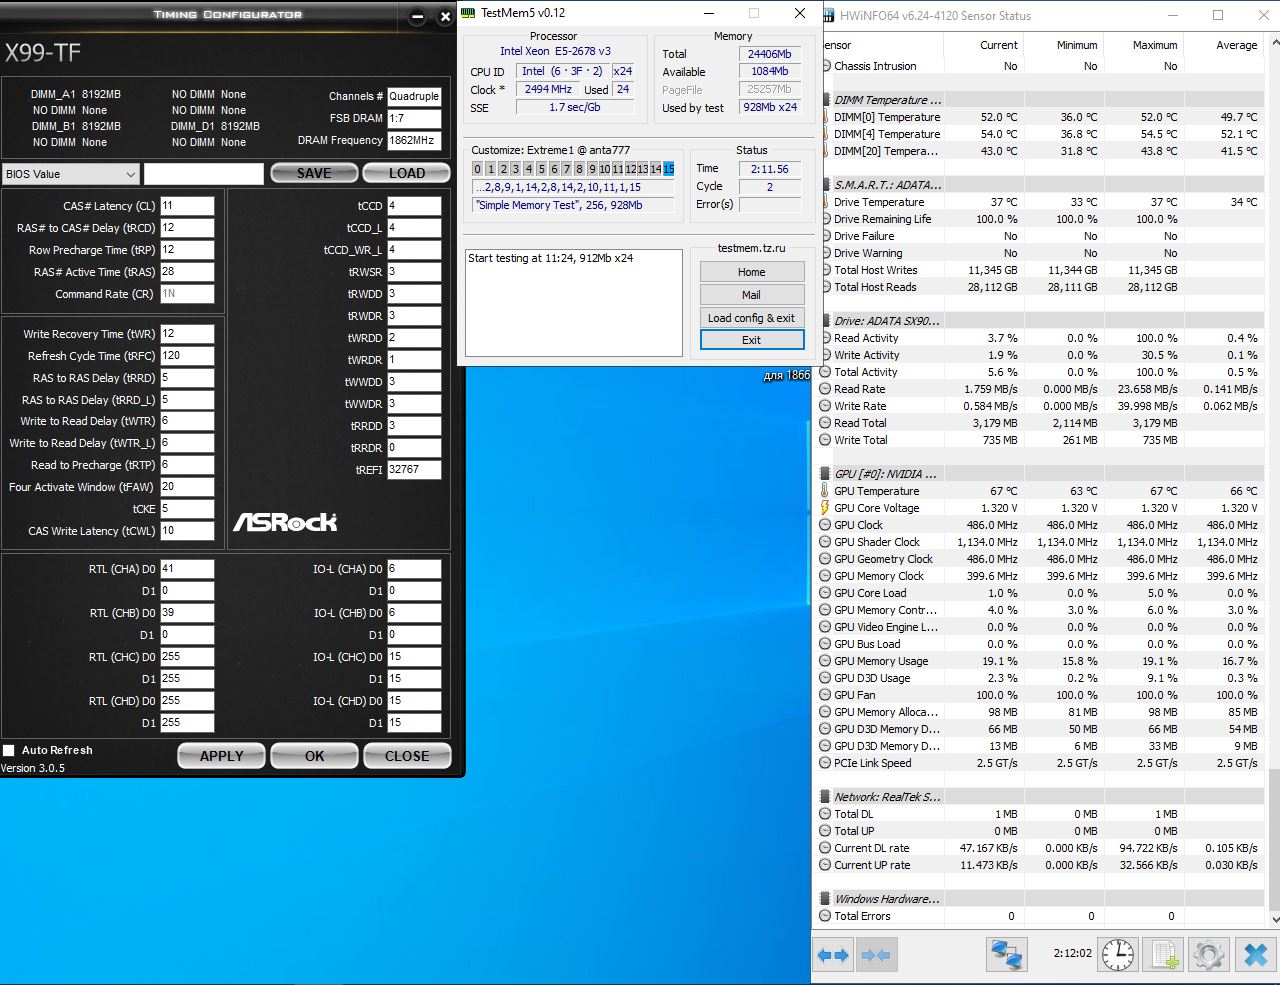
Task: Click the round icon beside PCIe Link Speed
Action: 825,763
